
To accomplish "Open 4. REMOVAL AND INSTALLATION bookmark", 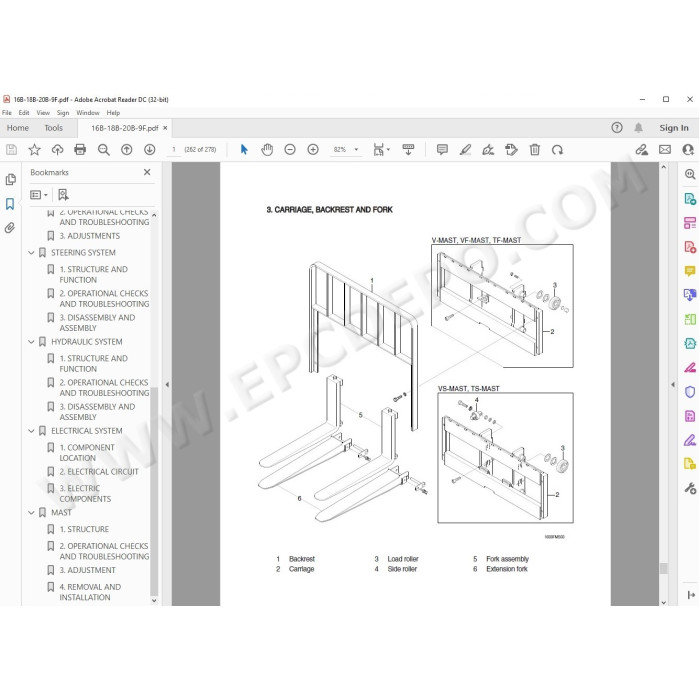I will 90,592.
